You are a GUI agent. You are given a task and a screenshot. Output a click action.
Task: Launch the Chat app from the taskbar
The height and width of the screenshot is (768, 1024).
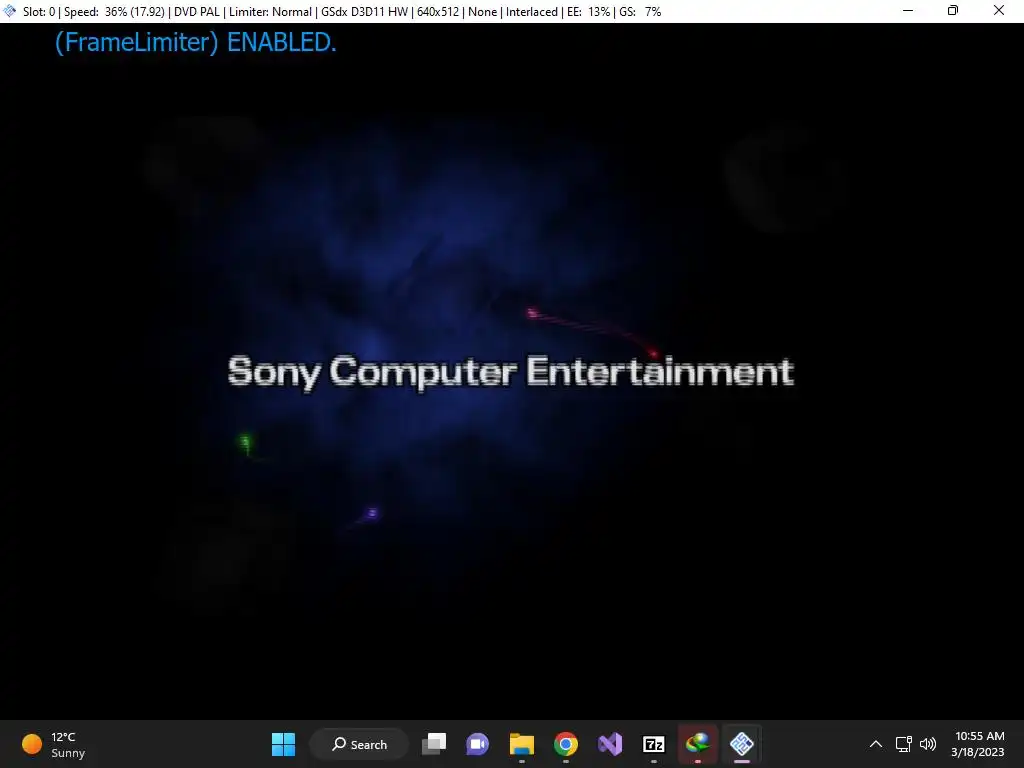click(477, 744)
